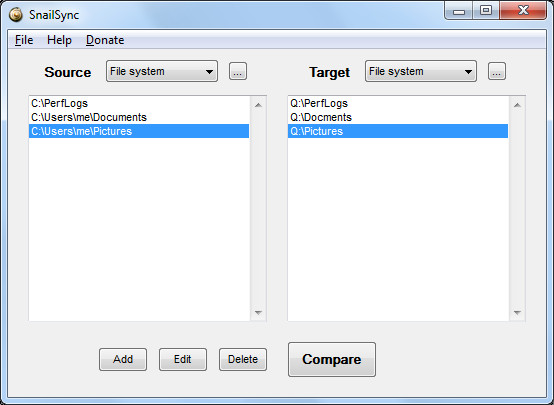The image size is (554, 405).
Task: Select Q:\Docments in target list
Action: tap(398, 117)
